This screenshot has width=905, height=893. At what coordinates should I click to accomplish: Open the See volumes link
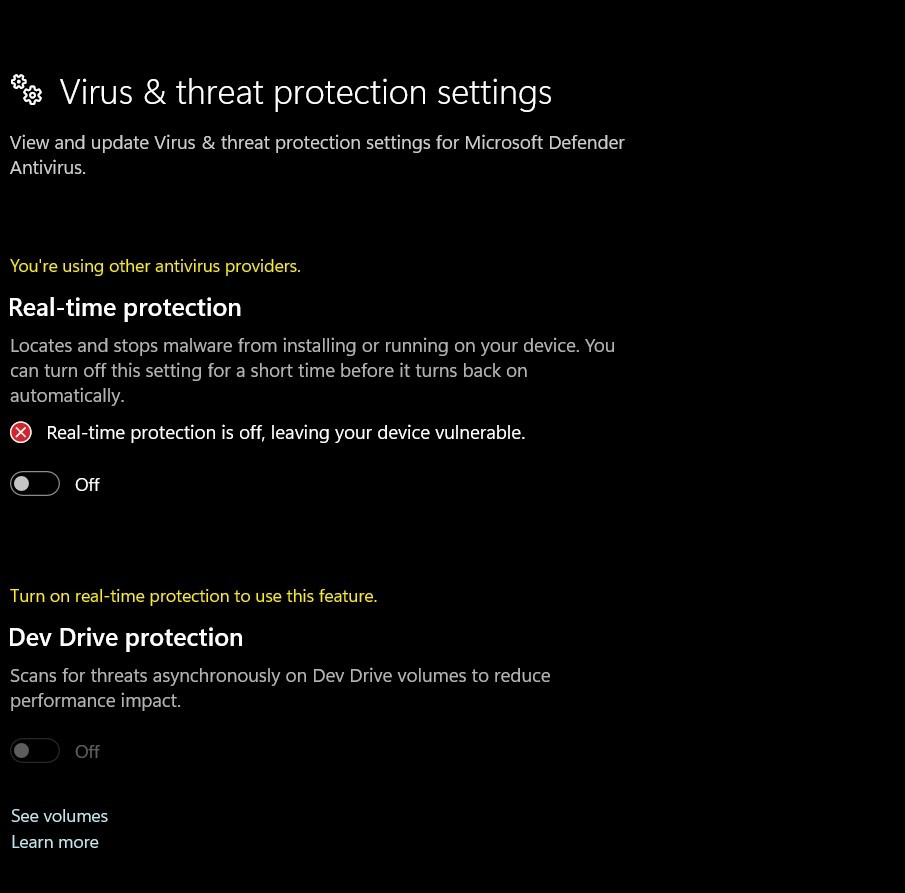tap(59, 816)
